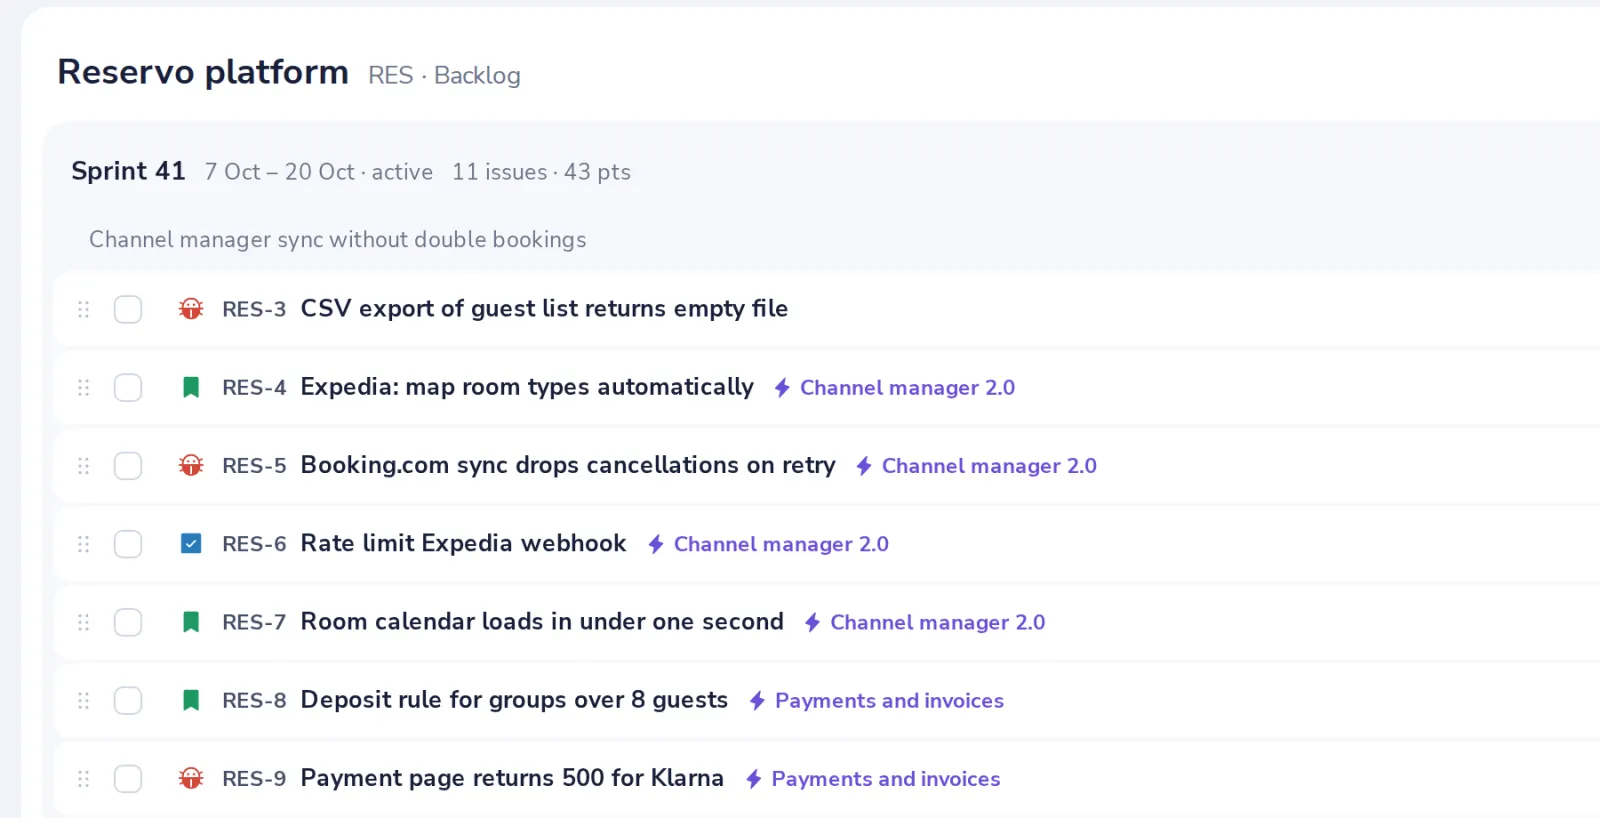The width and height of the screenshot is (1600, 818).
Task: Grab the drag handle for RES-8
Action: 84,700
